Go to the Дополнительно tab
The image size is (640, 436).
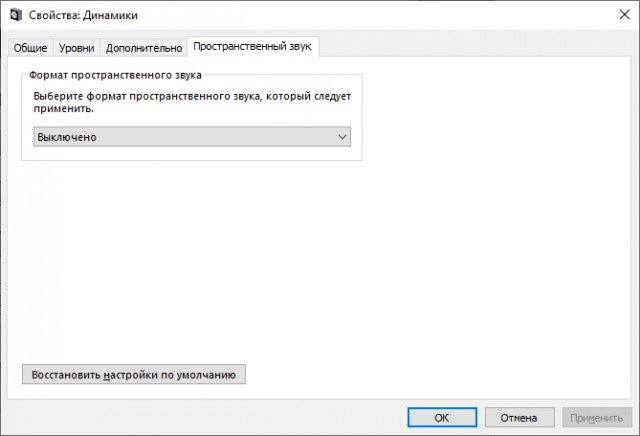click(145, 48)
